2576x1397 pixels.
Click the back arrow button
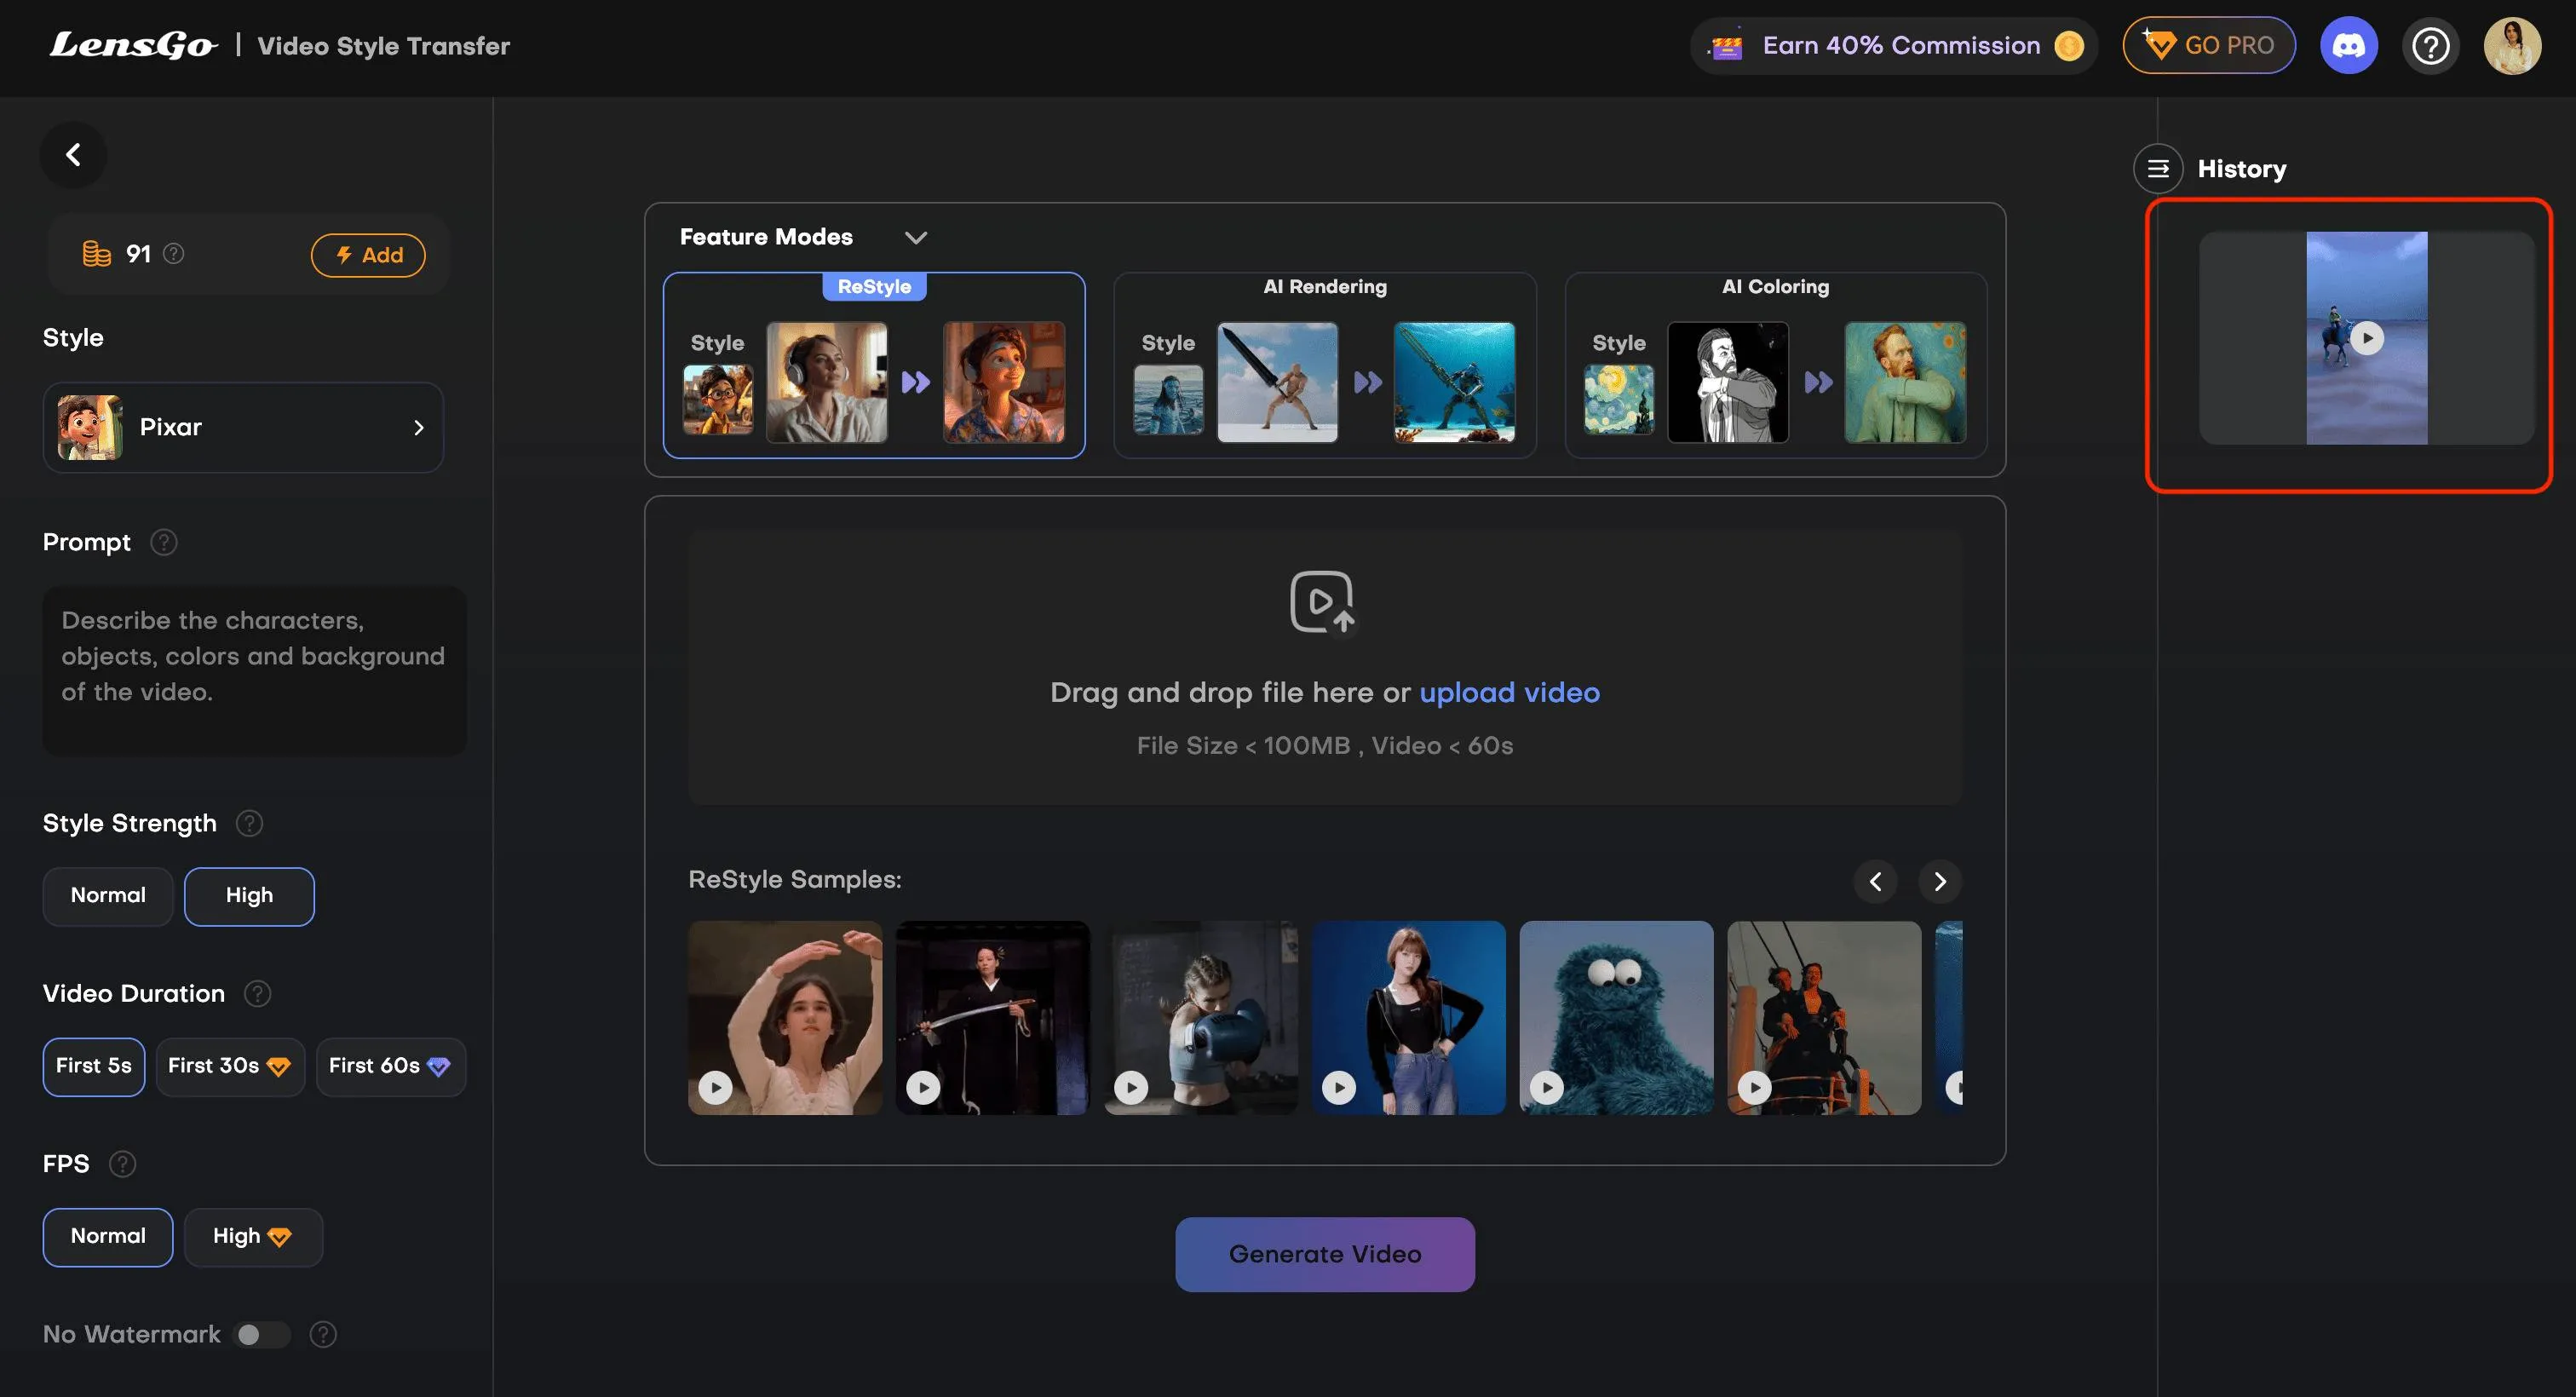tap(73, 155)
